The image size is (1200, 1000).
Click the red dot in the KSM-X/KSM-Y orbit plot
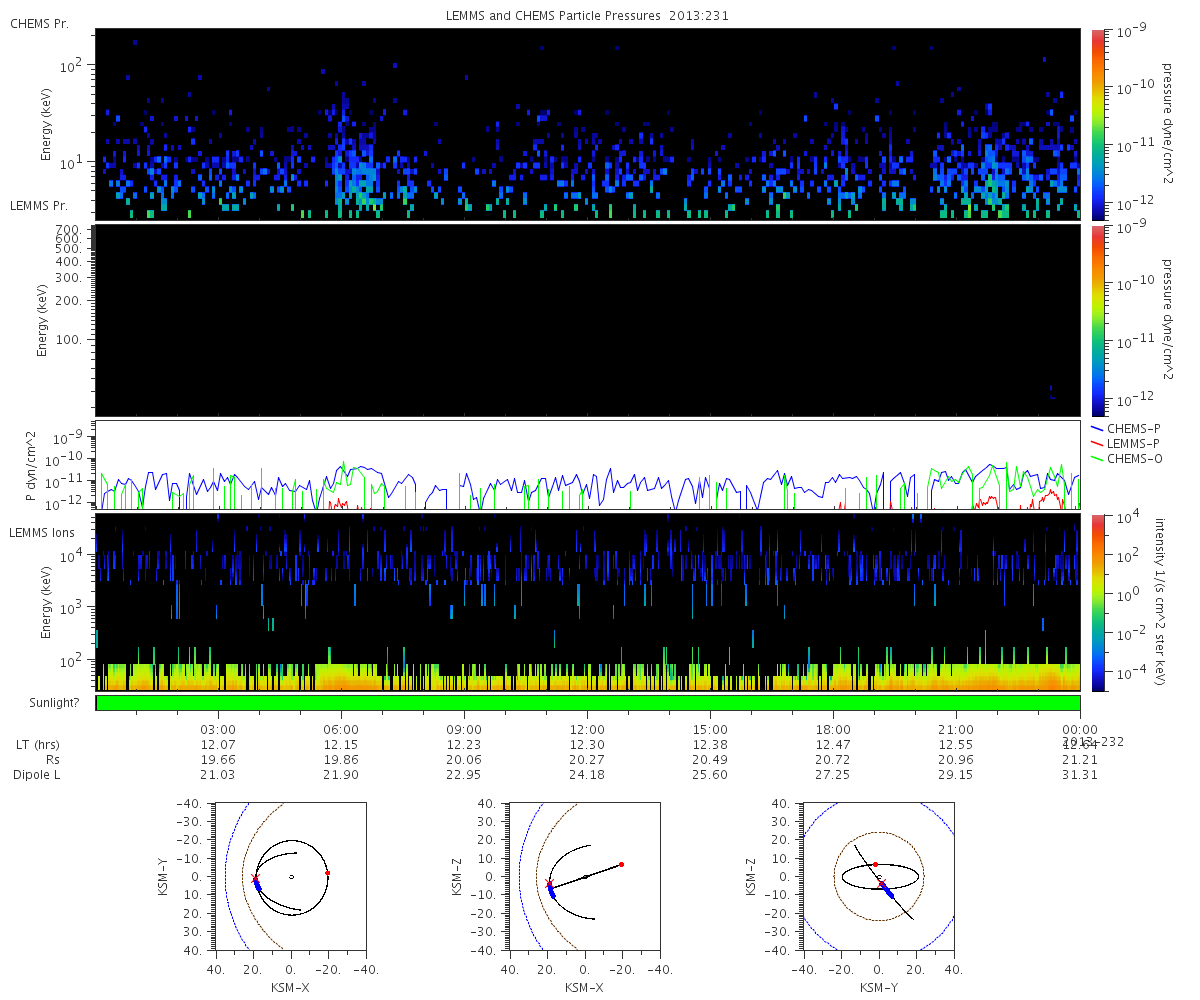point(327,873)
